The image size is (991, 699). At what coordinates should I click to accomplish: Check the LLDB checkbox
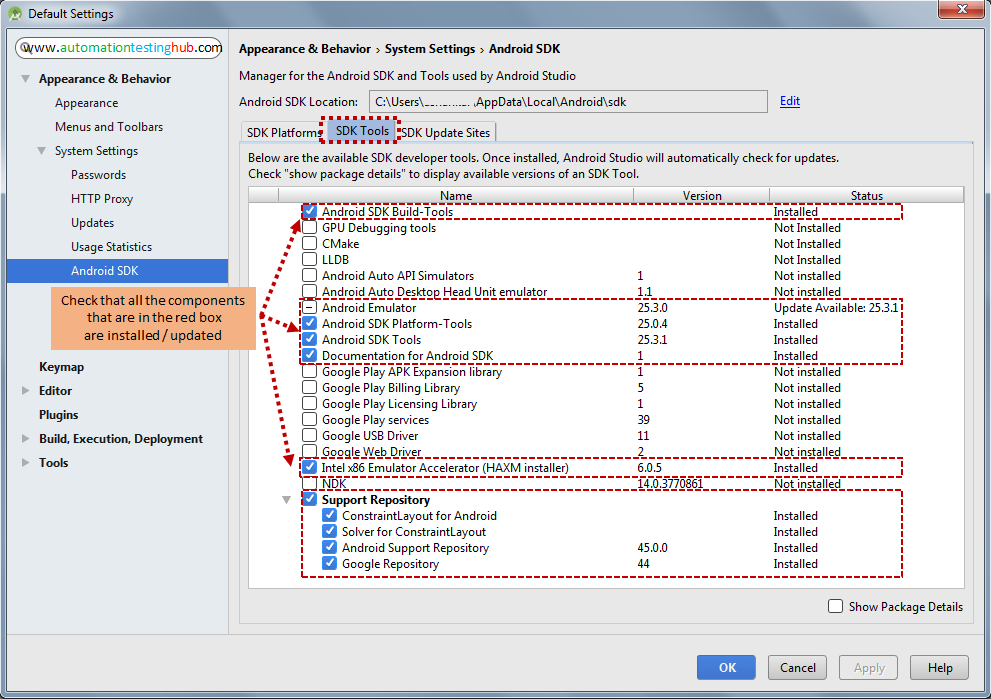click(309, 259)
